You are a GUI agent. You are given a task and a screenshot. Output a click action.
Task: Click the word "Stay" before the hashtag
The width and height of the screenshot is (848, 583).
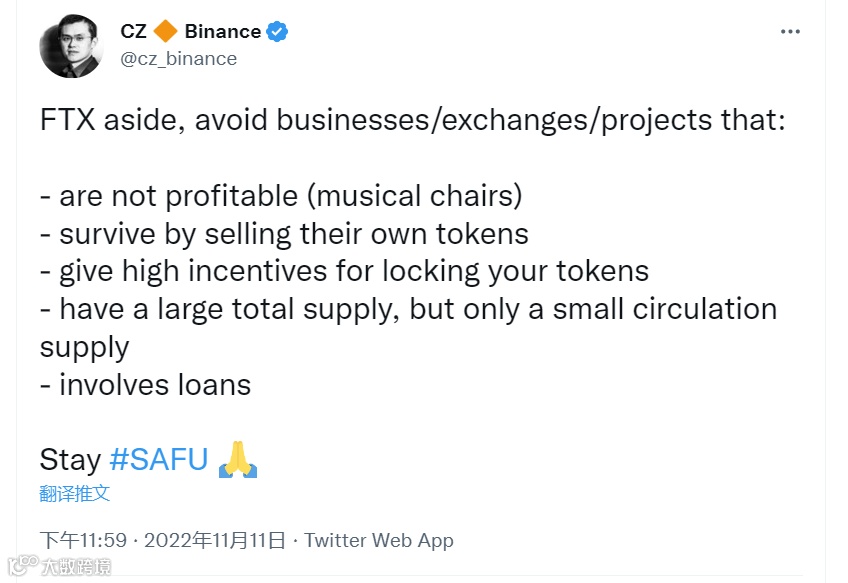(70, 459)
